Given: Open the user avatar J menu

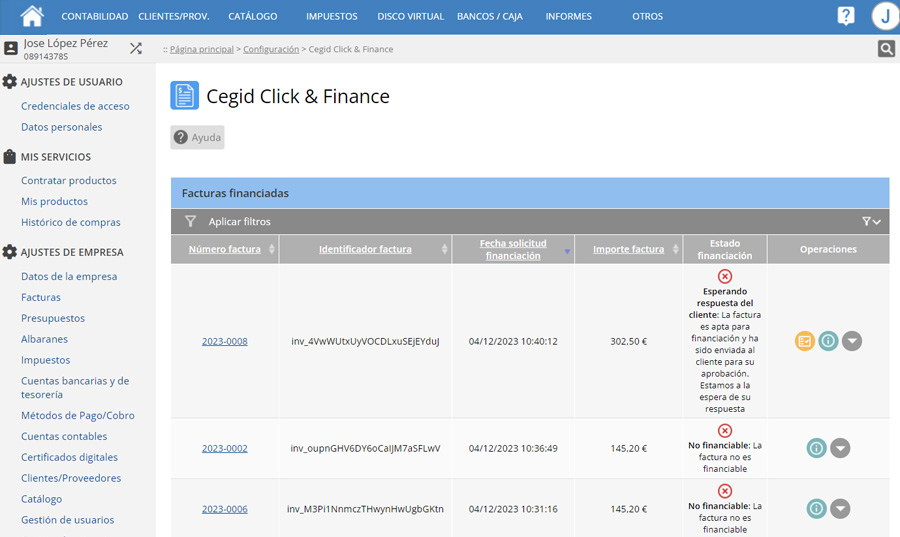Looking at the screenshot, I should 886,16.
